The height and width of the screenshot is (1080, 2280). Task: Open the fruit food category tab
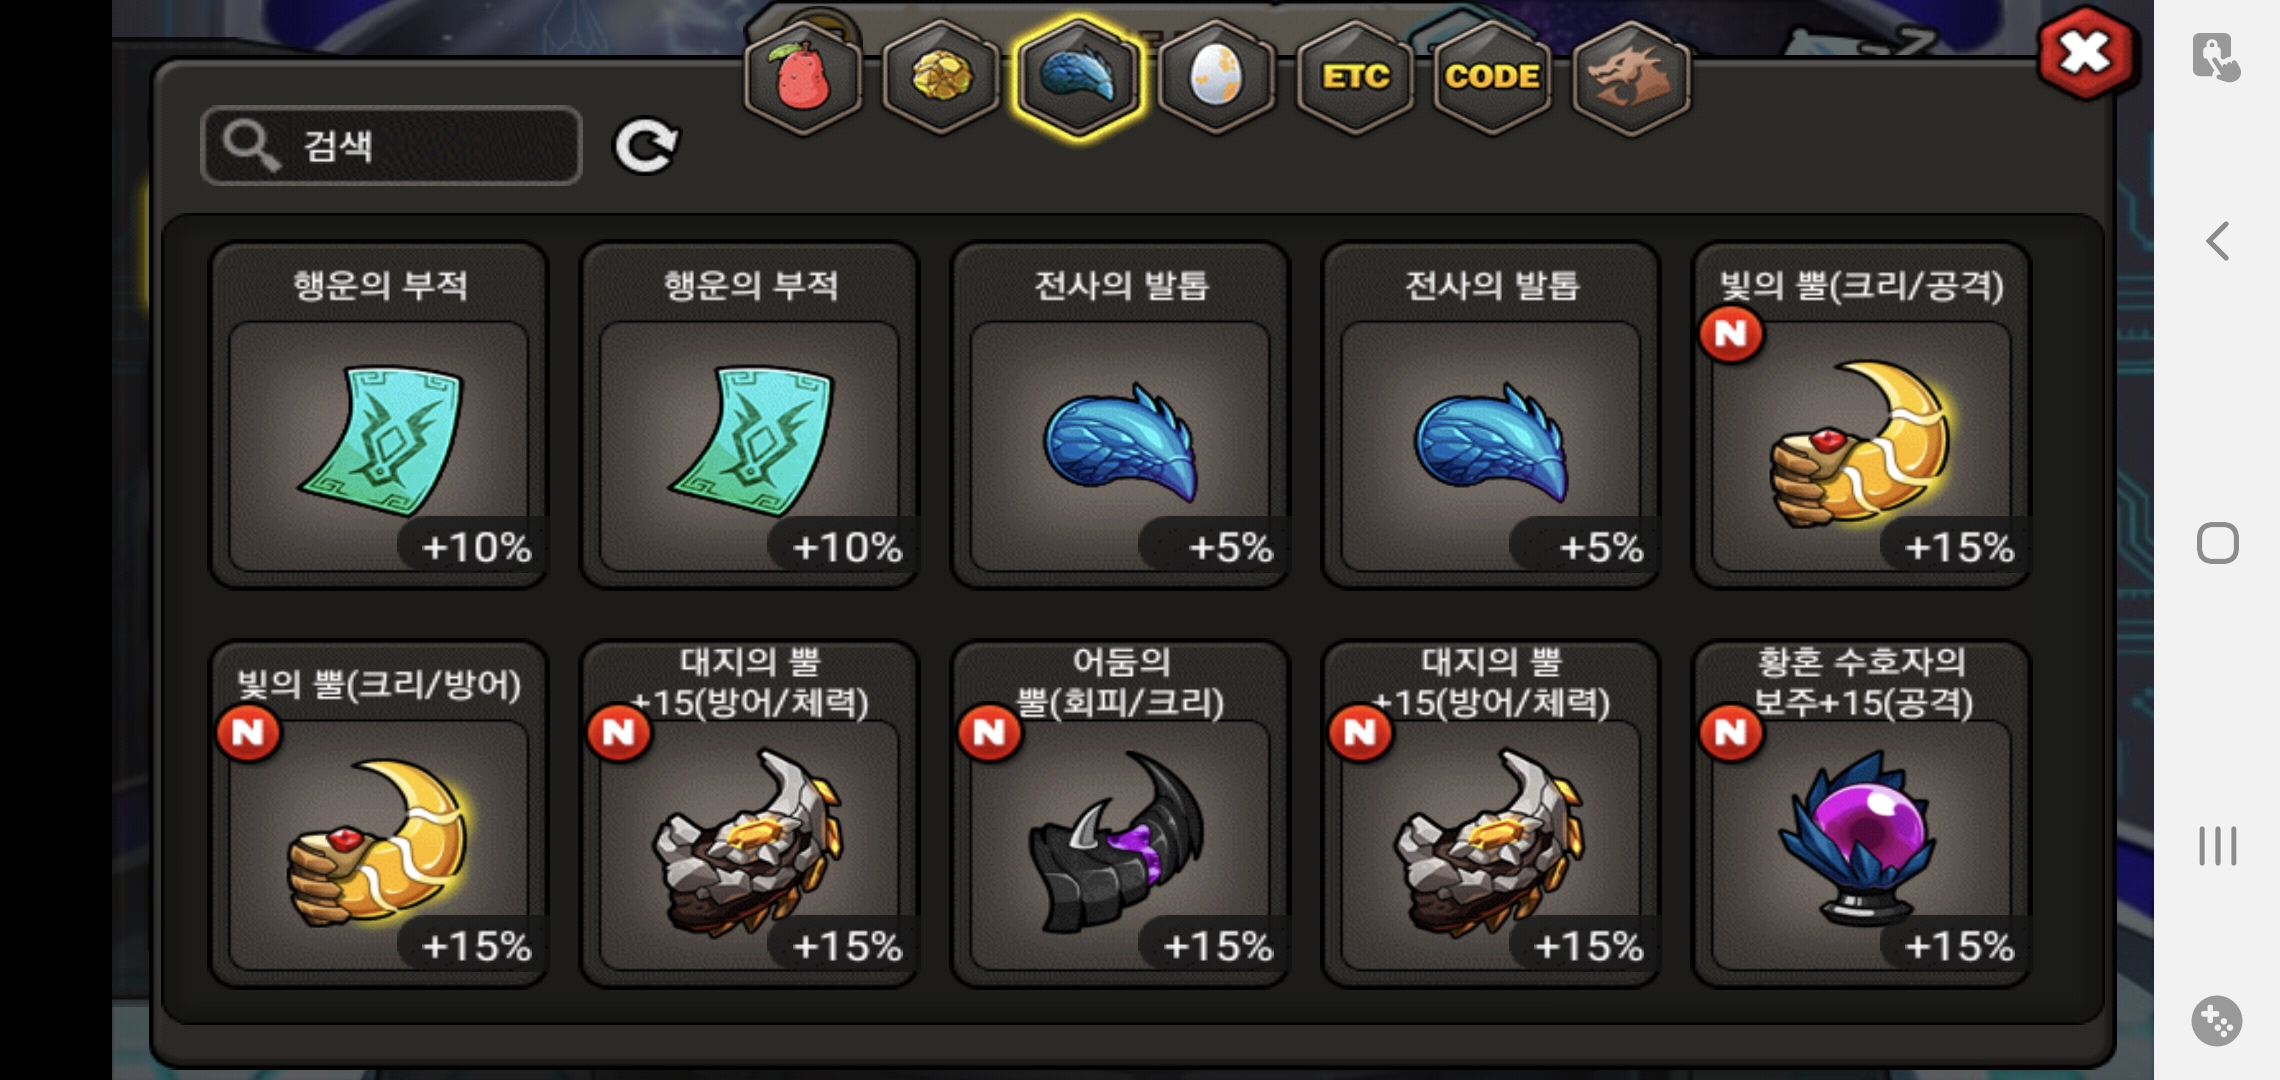tap(803, 77)
